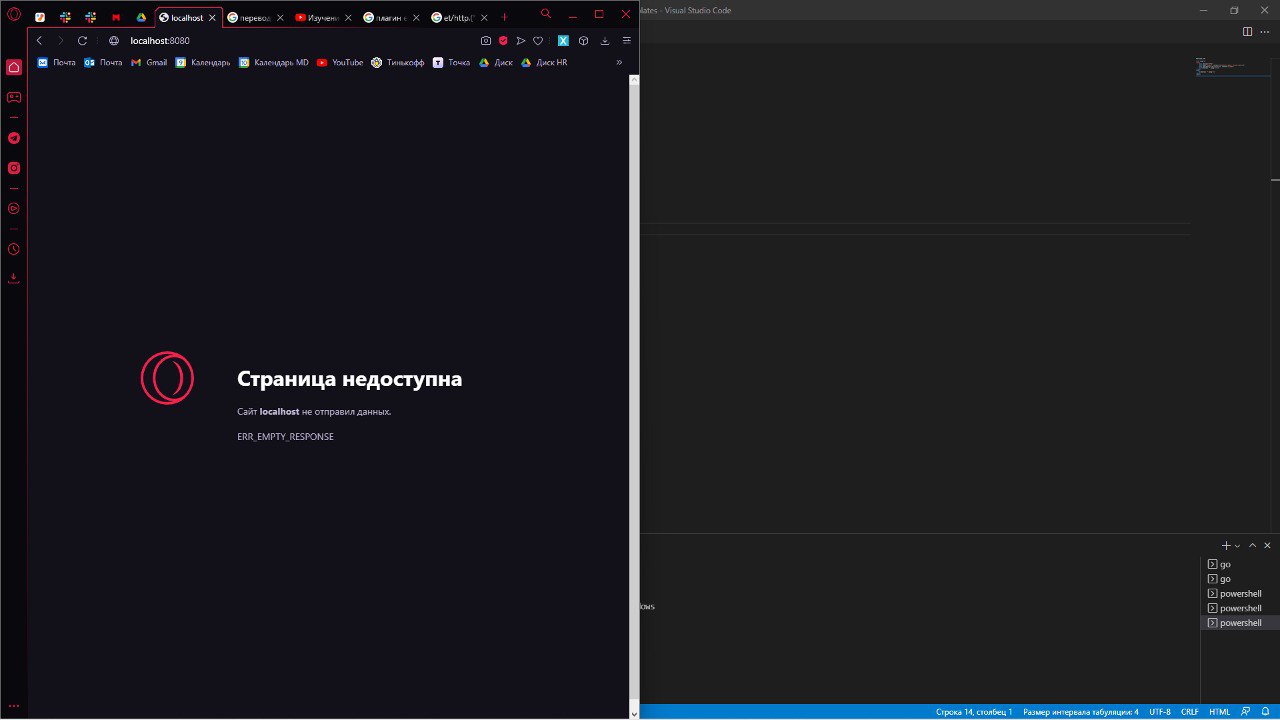Open the Точка bookmark

[451, 62]
